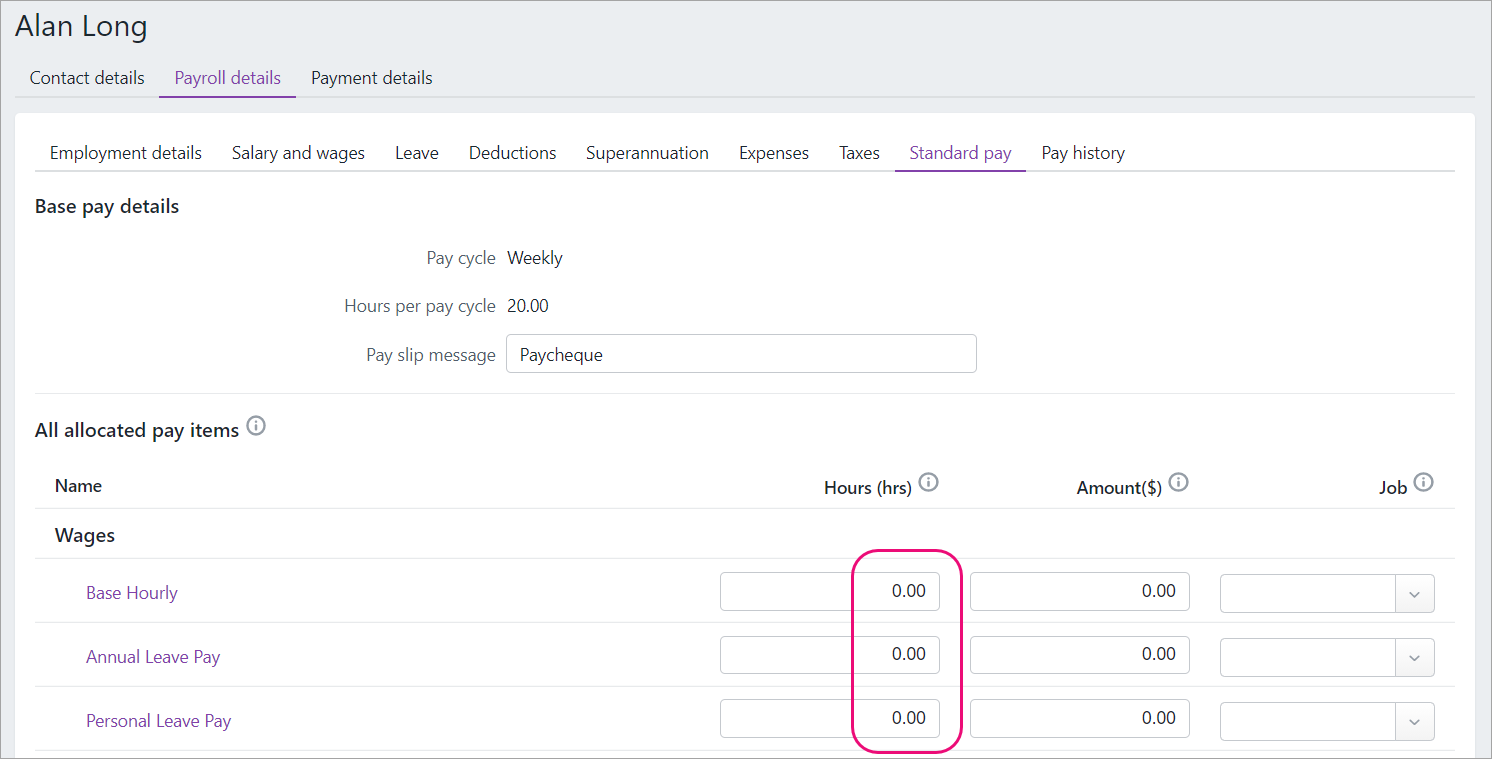Image resolution: width=1492 pixels, height=759 pixels.
Task: Click the Annual Leave Pay link
Action: pyautogui.click(x=153, y=656)
